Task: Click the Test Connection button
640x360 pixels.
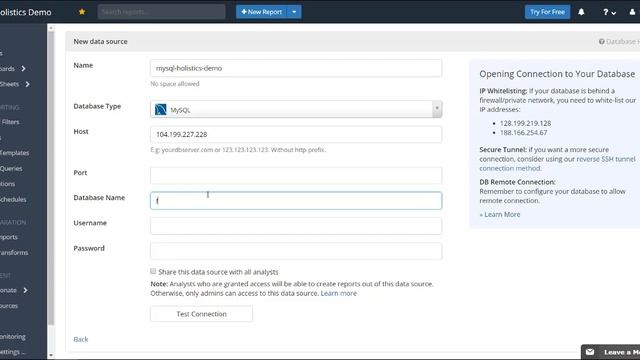Action: pyautogui.click(x=201, y=314)
